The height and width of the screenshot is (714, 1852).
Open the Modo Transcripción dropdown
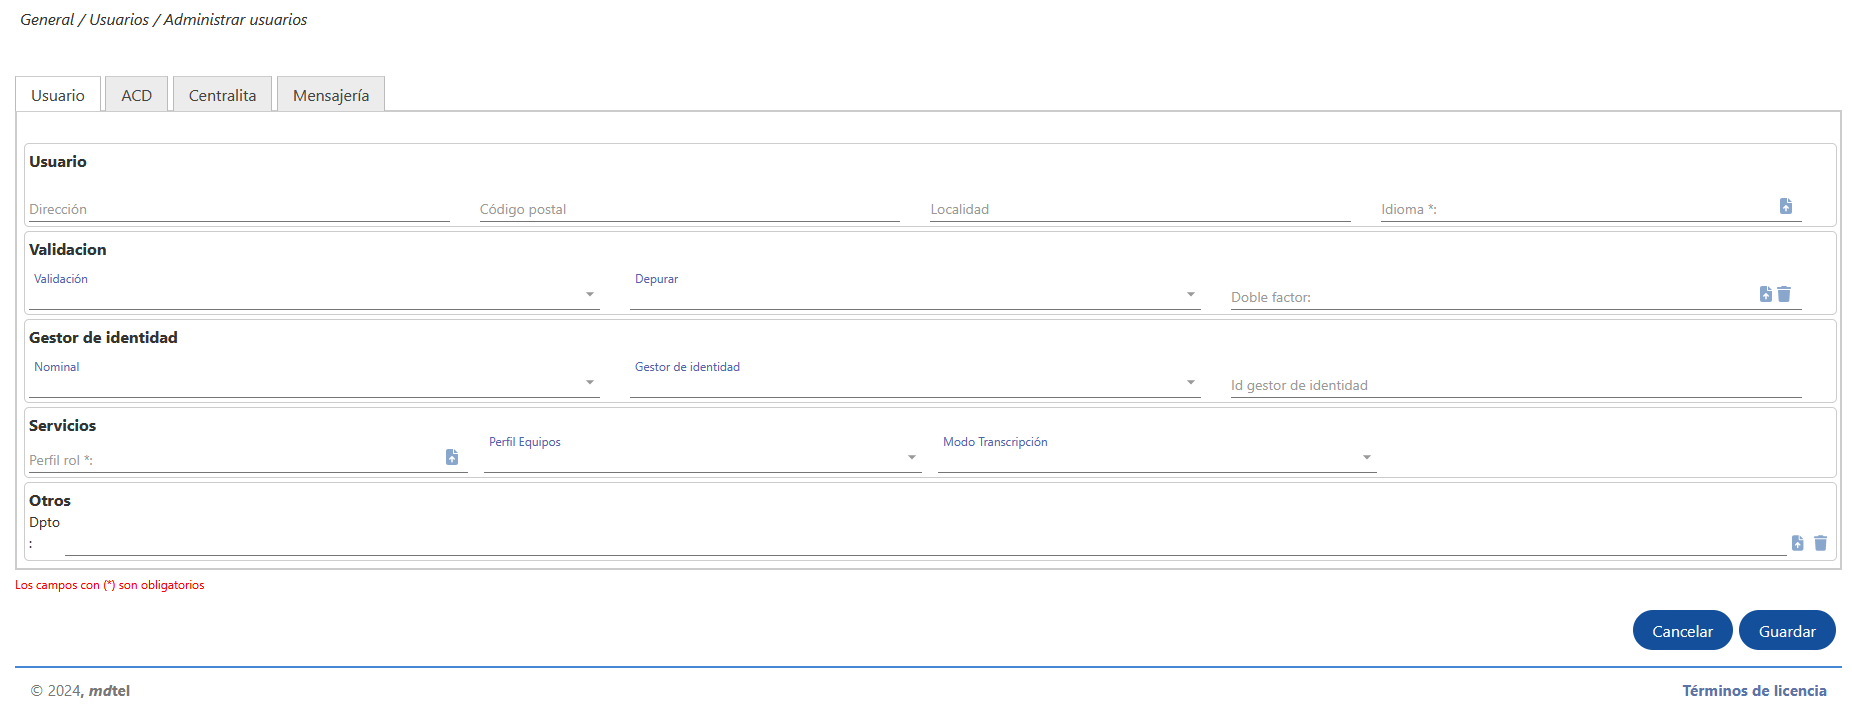(1157, 458)
